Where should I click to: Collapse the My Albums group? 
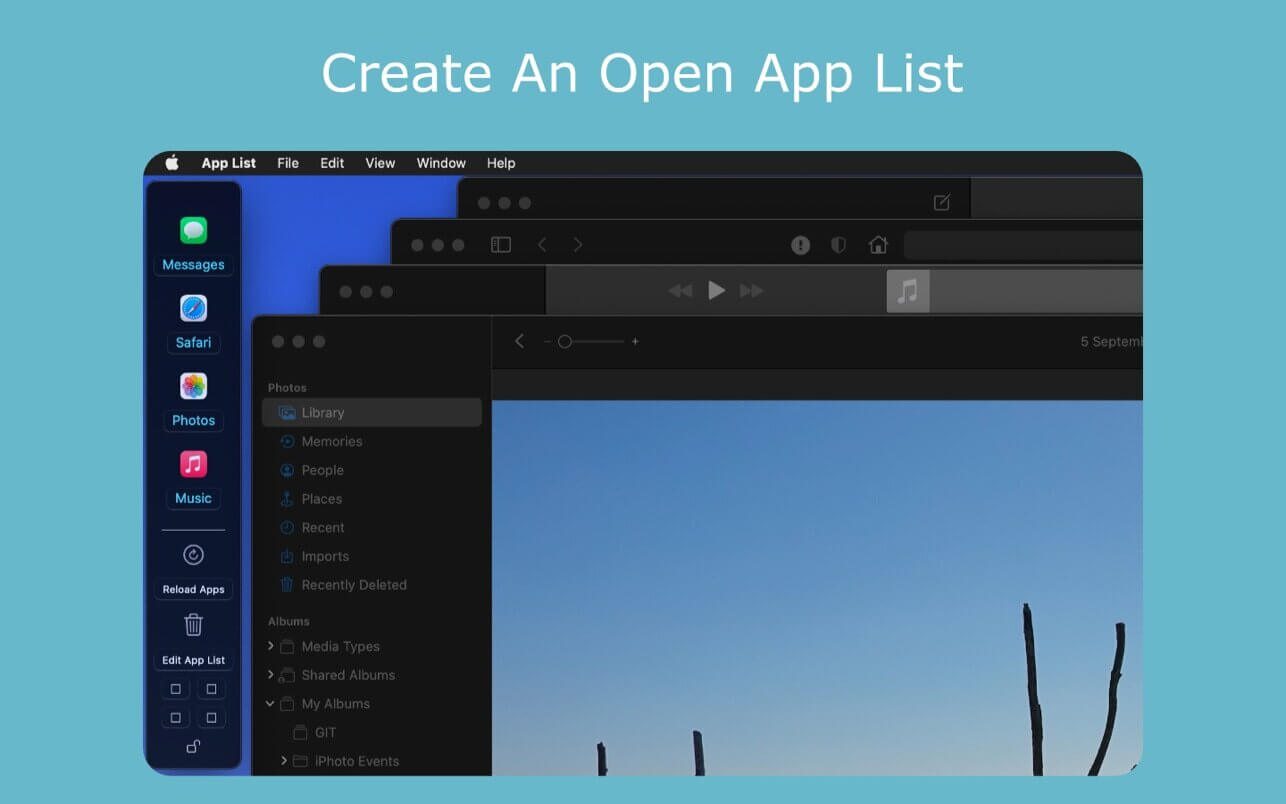point(271,704)
